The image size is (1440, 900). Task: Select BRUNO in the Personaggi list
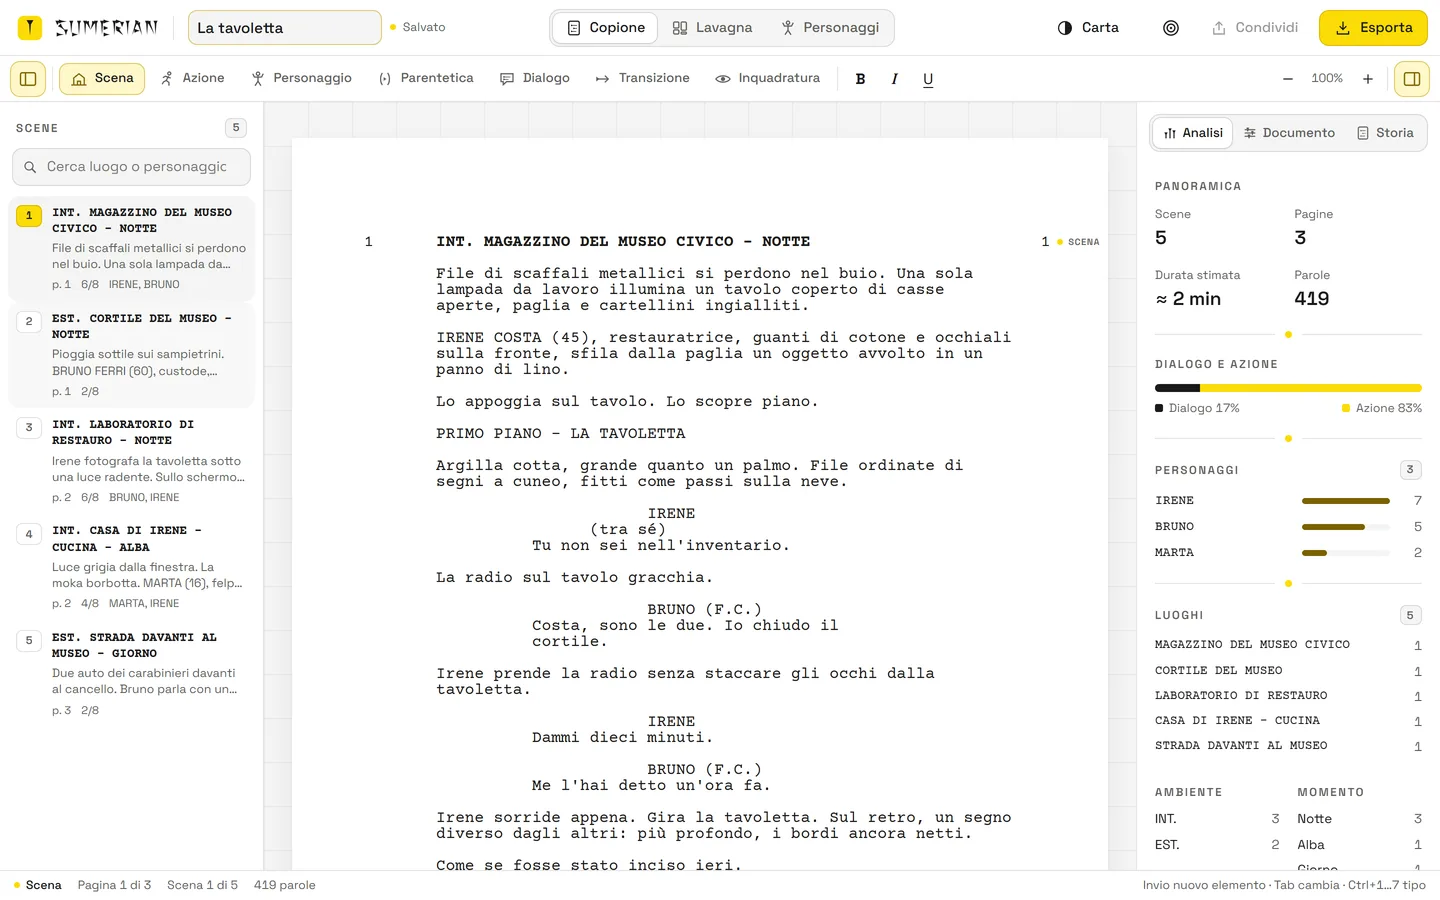point(1288,527)
